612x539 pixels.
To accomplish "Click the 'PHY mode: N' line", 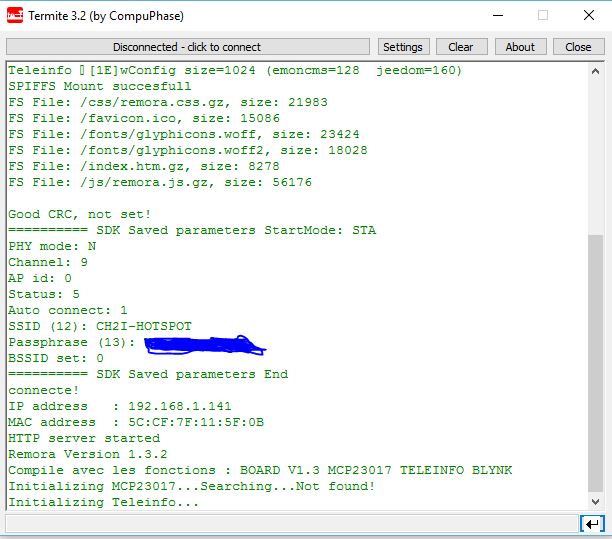I will (52, 246).
